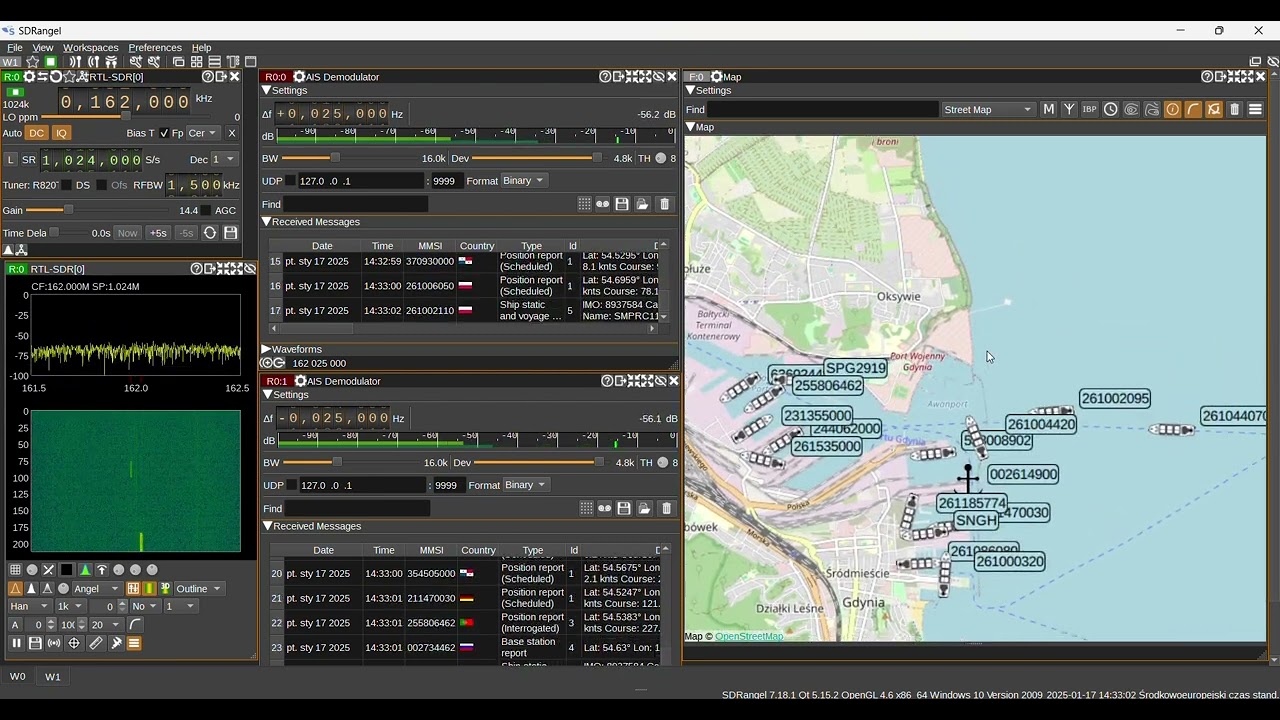
Task: Open the Outline style dropdown
Action: tap(199, 589)
